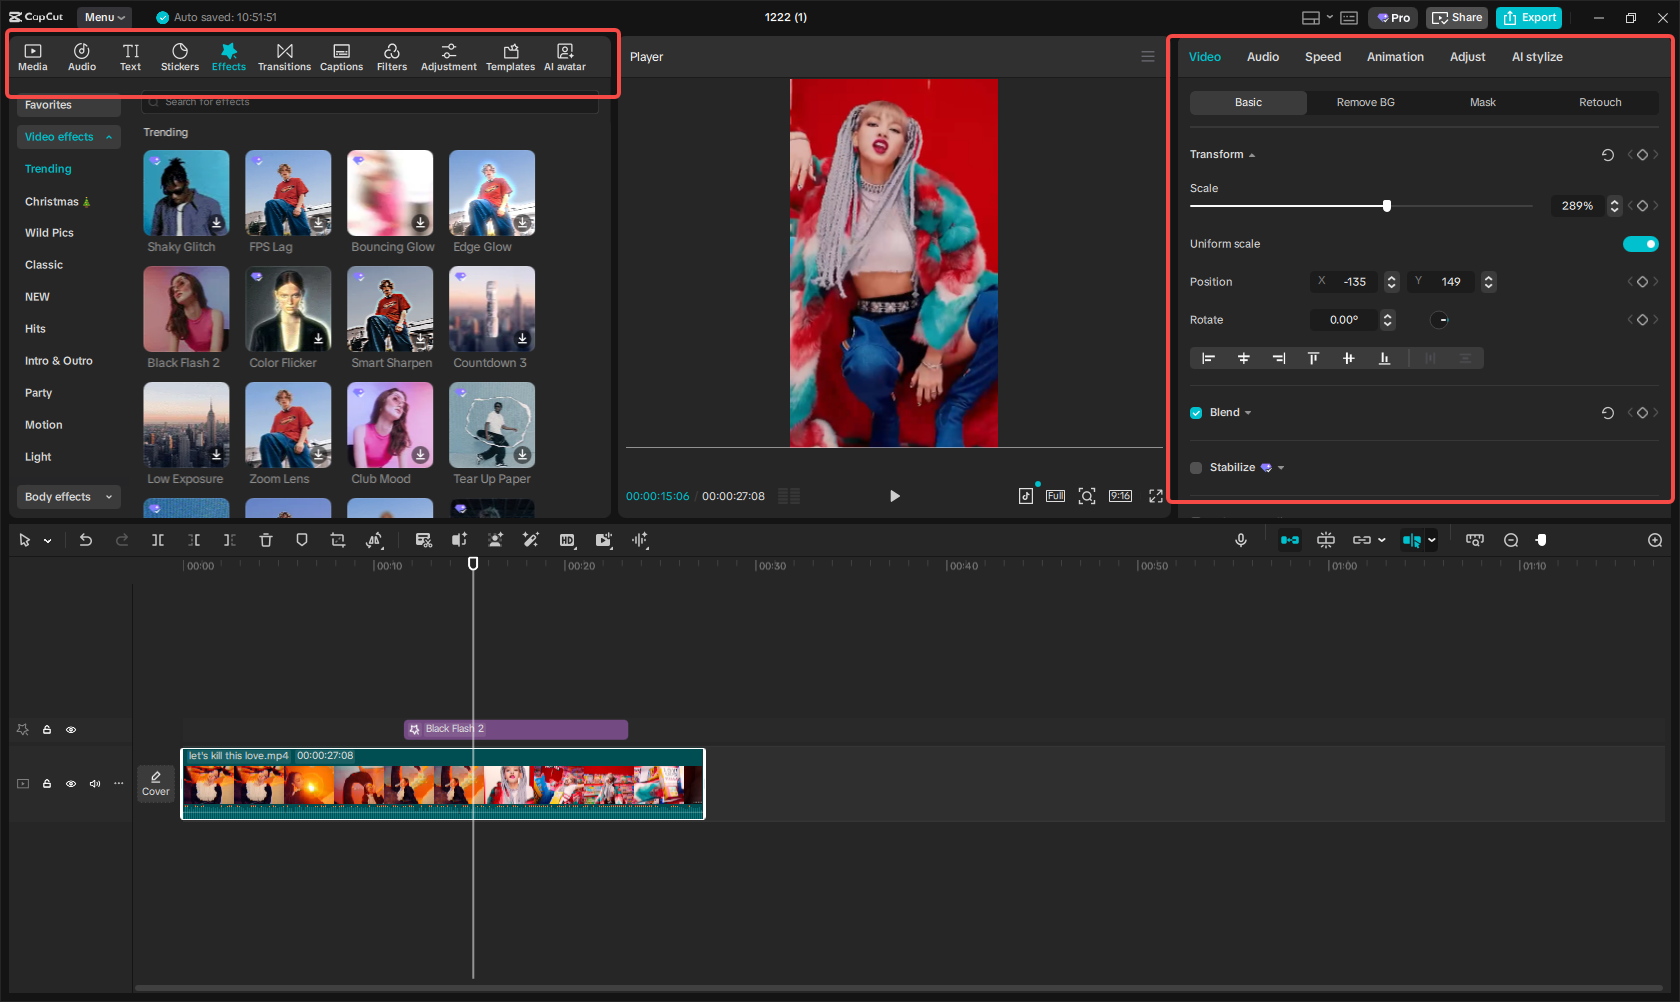1680x1002 pixels.
Task: Click the Undo icon in the timeline toolbar
Action: tap(86, 540)
